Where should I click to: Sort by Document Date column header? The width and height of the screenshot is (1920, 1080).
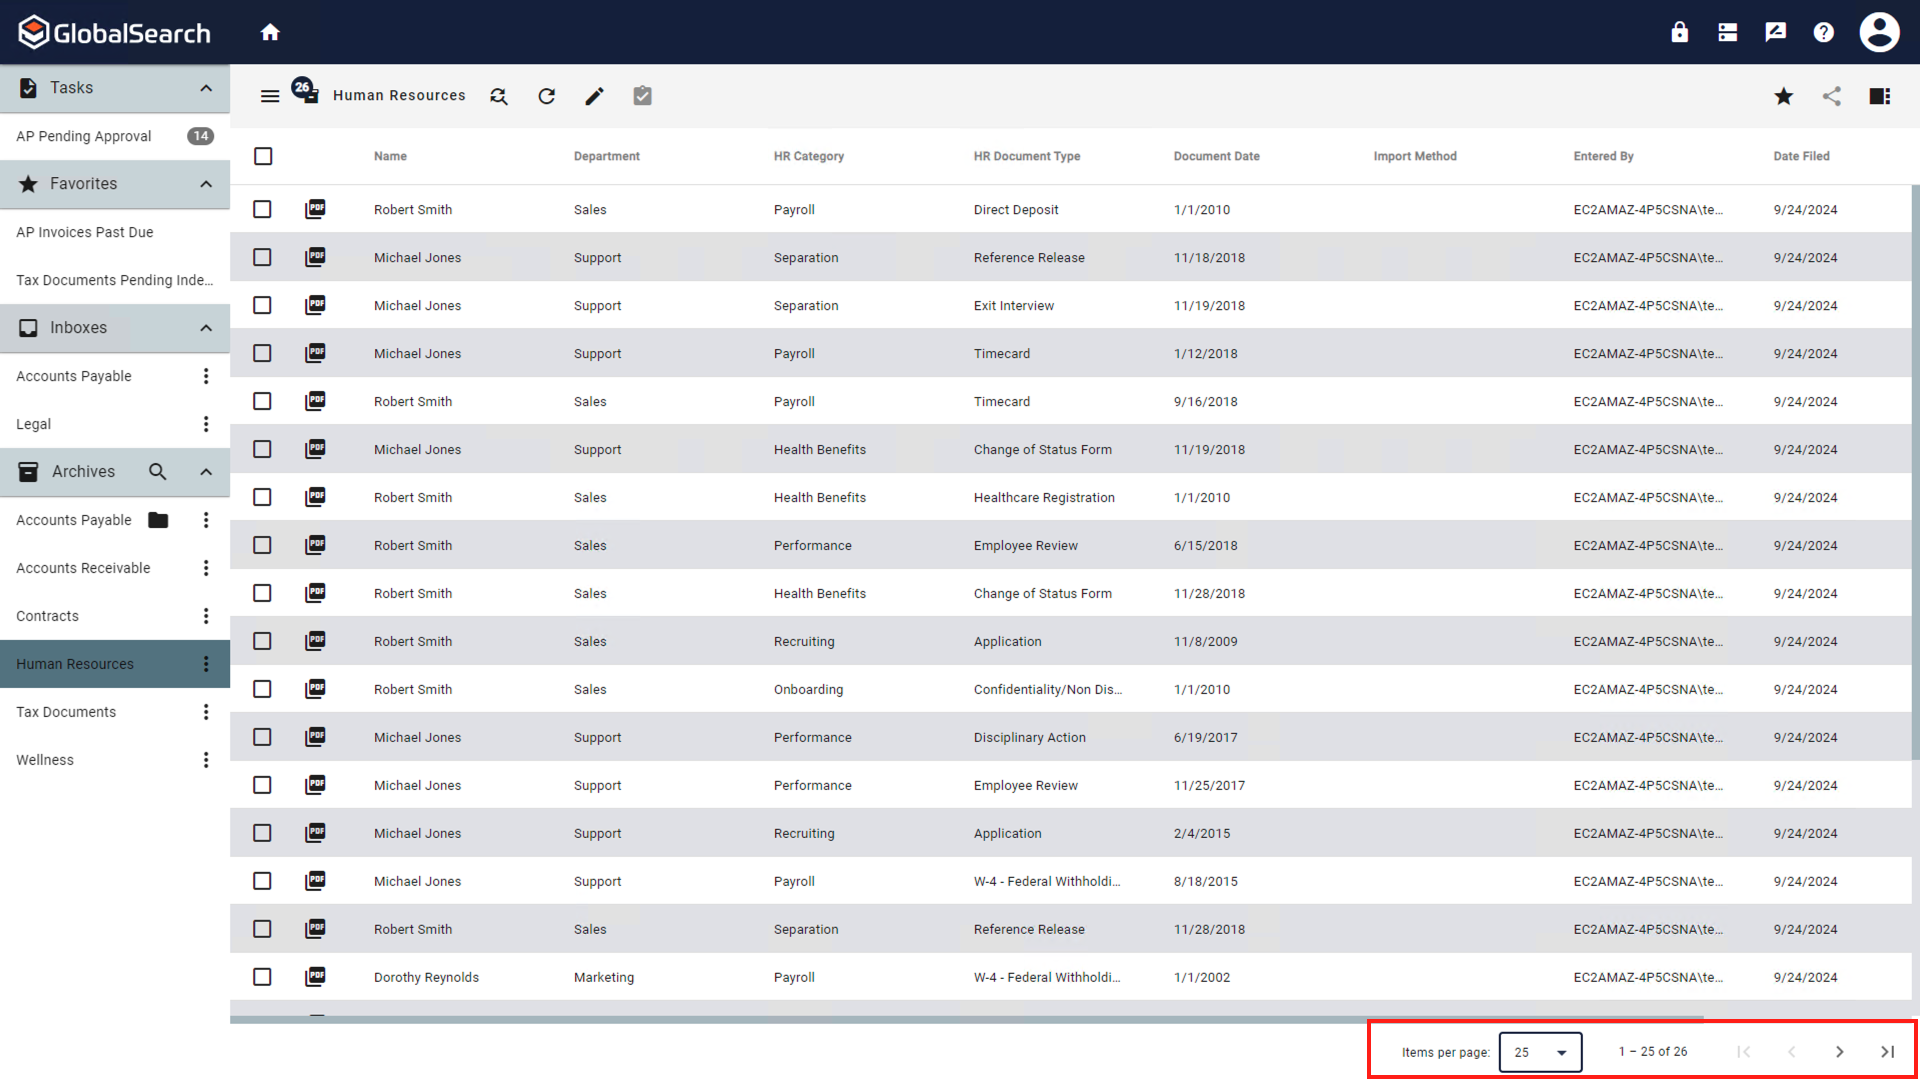tap(1216, 156)
